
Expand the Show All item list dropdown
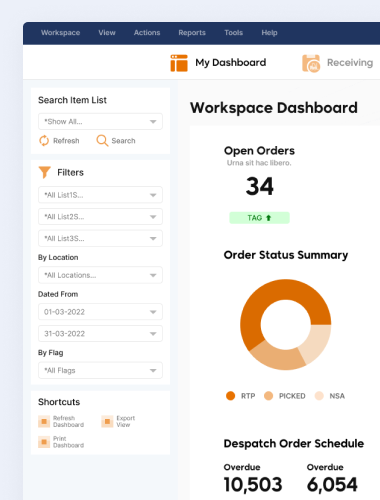point(100,121)
